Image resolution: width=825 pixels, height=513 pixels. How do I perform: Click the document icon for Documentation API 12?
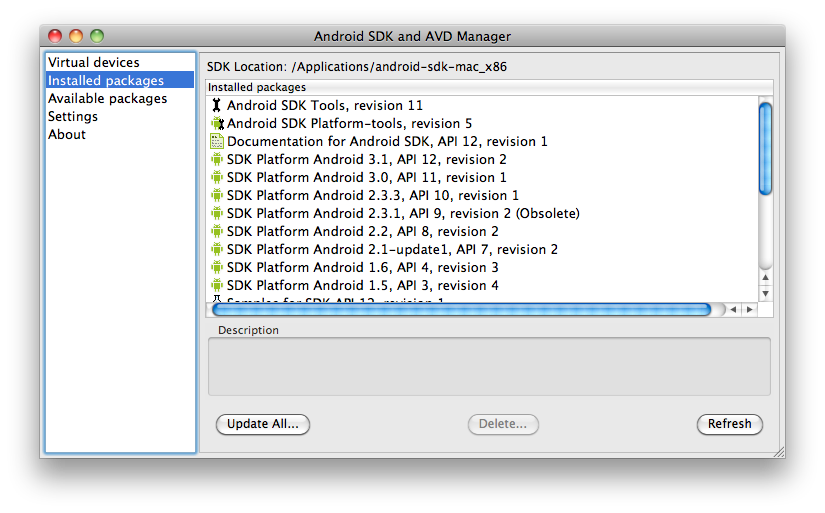217,141
